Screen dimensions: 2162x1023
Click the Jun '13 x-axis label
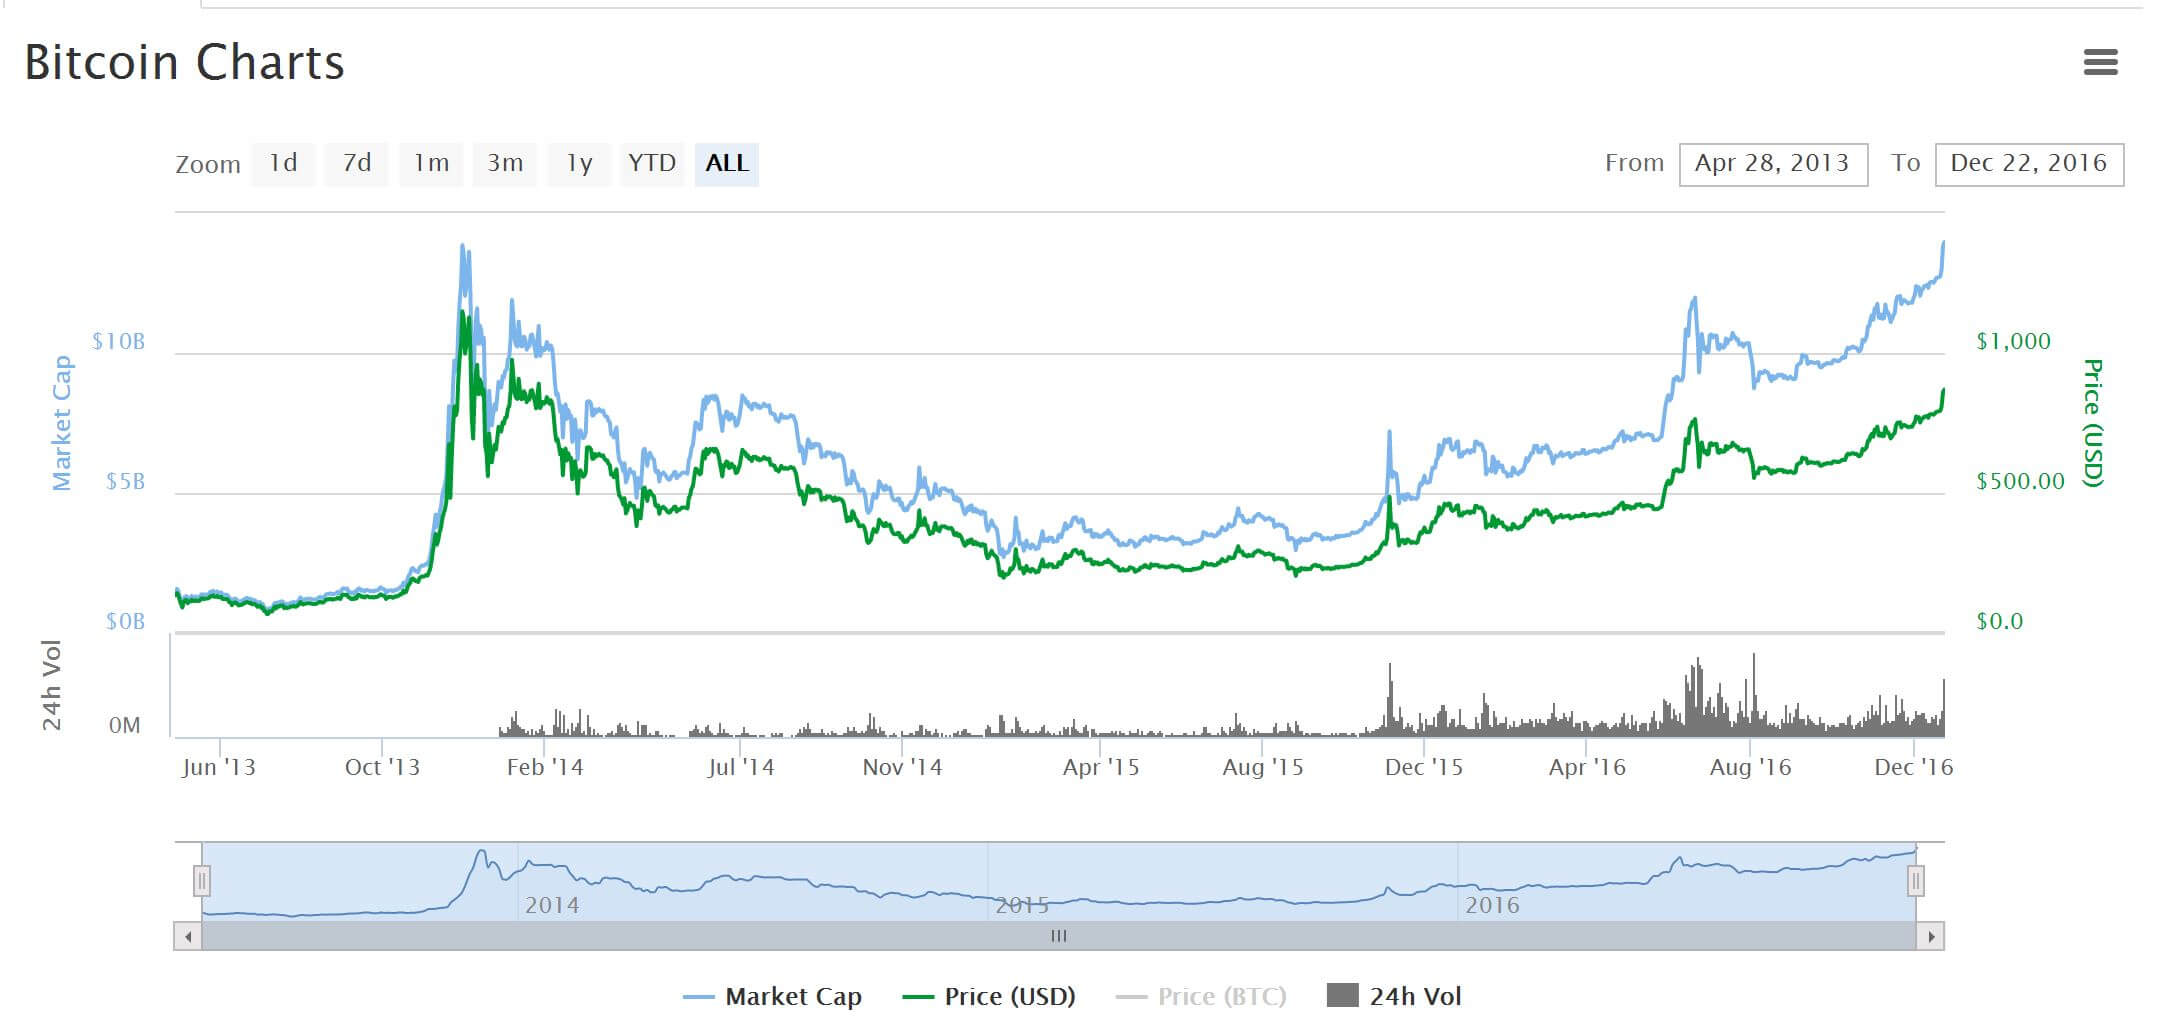pyautogui.click(x=219, y=767)
